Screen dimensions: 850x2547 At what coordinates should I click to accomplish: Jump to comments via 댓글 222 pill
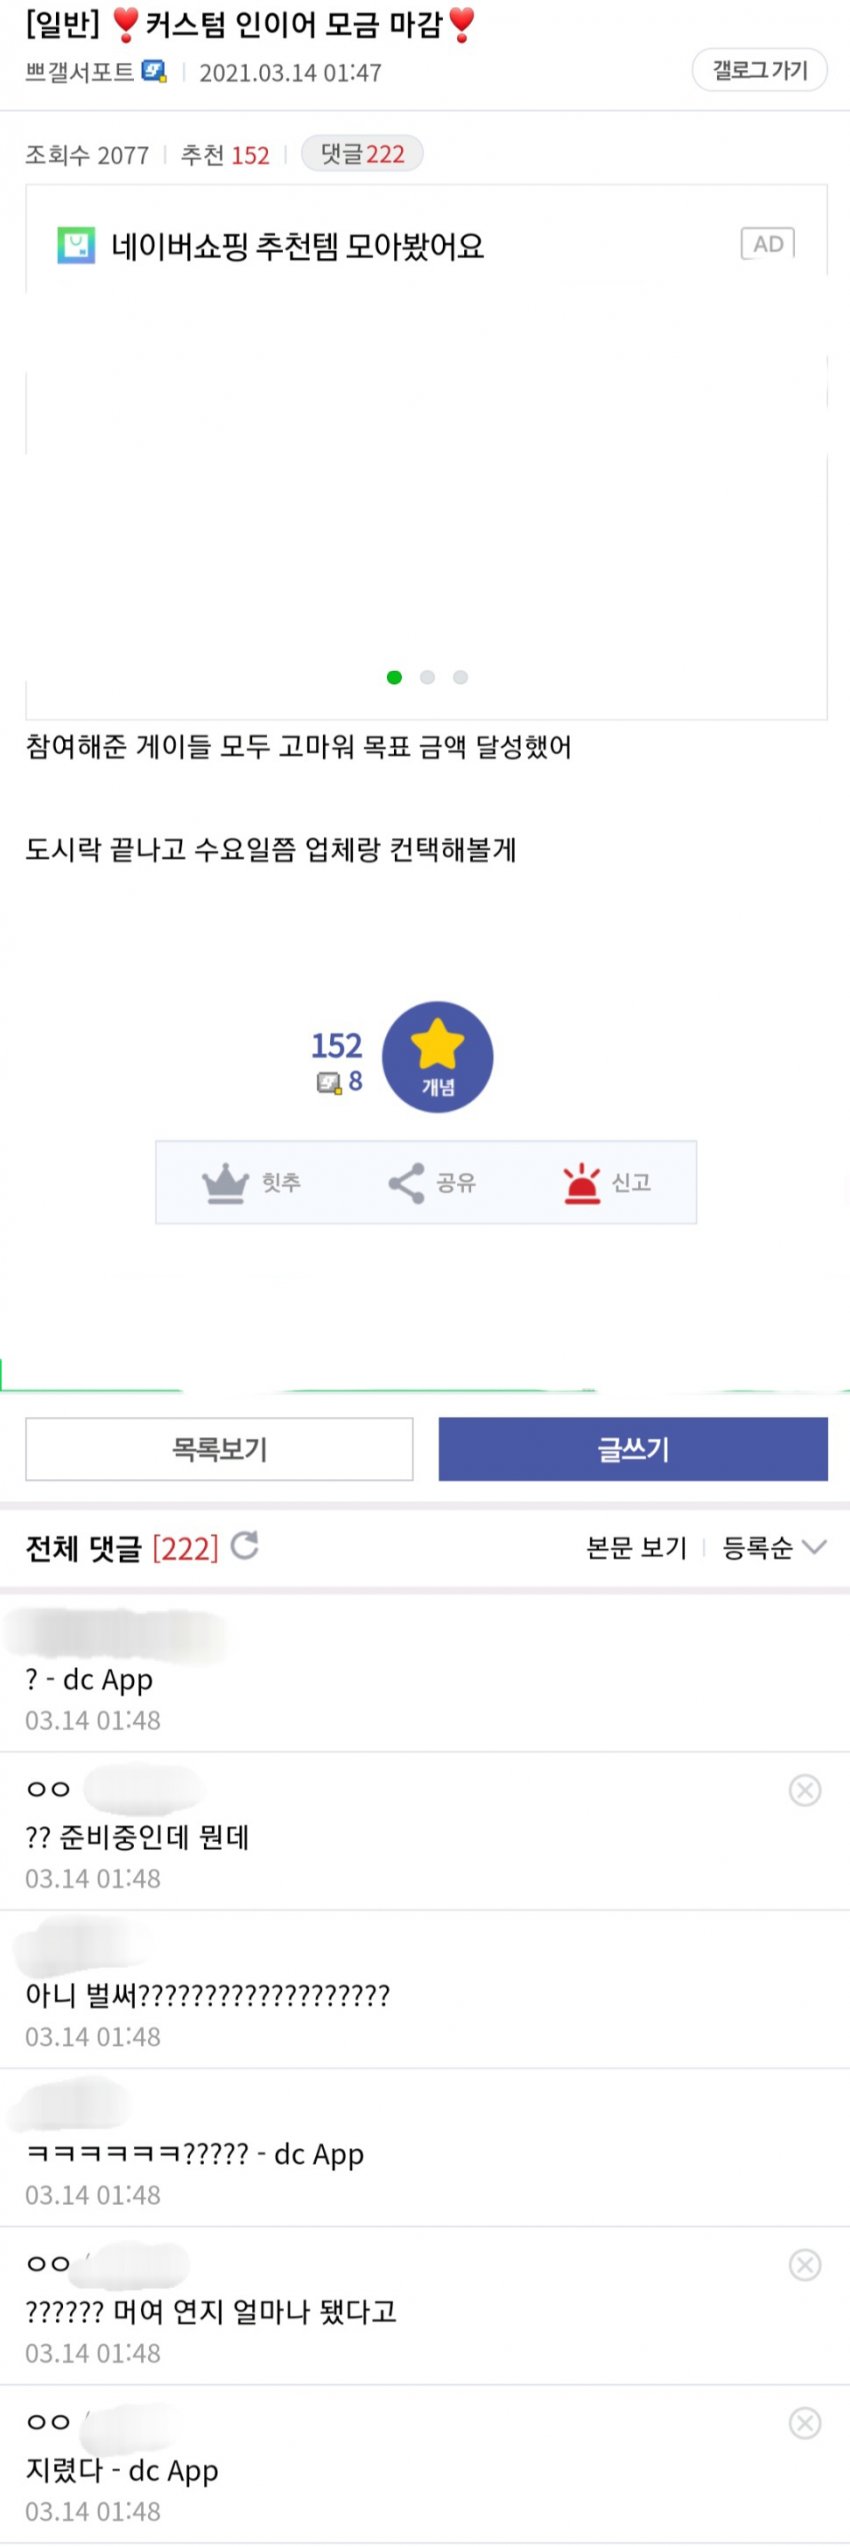[x=362, y=154]
